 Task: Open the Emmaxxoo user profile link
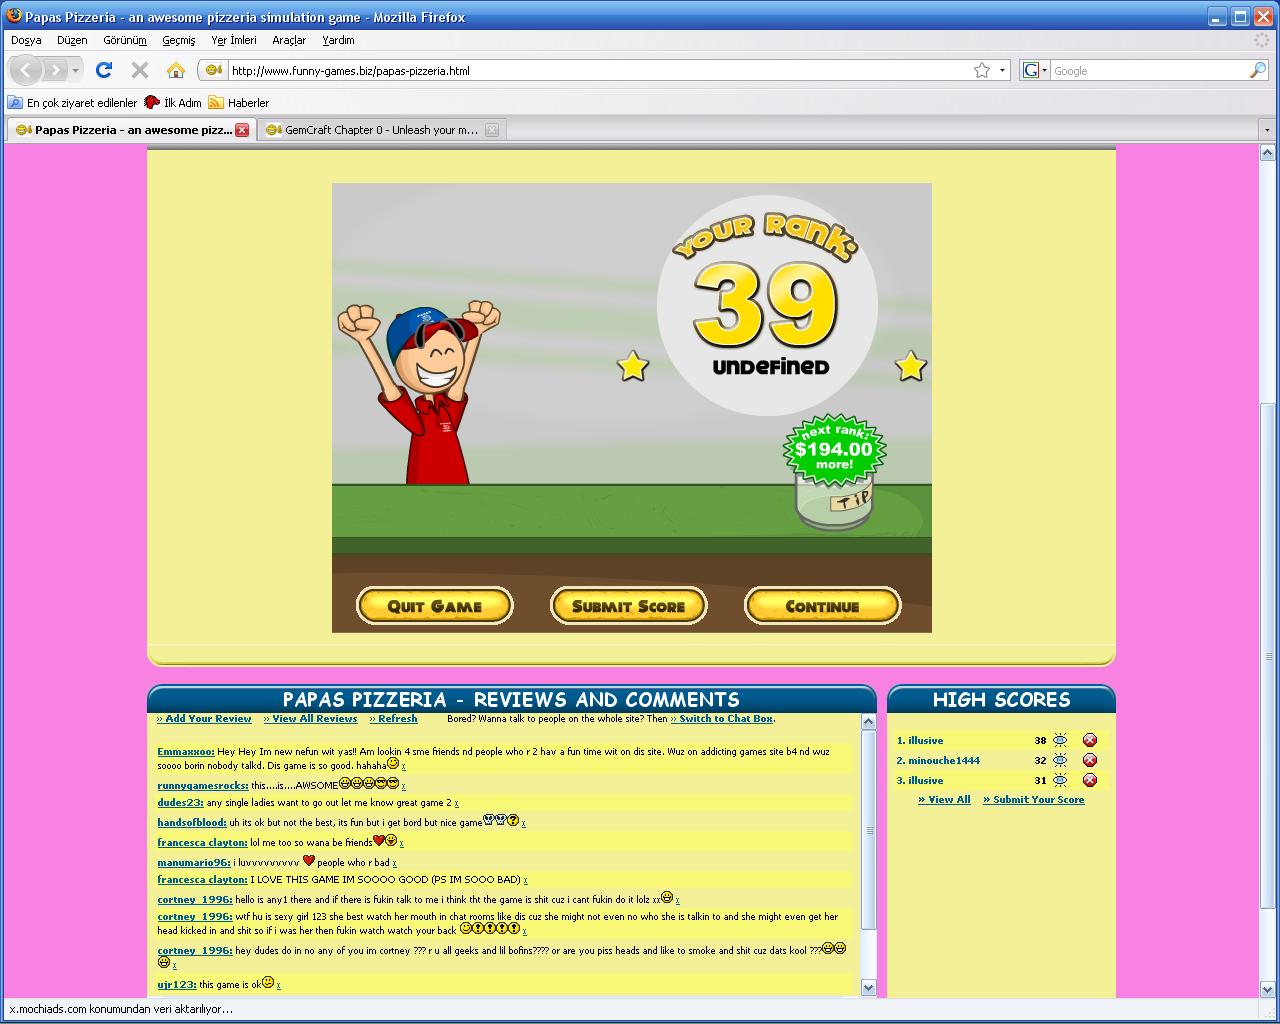186,751
